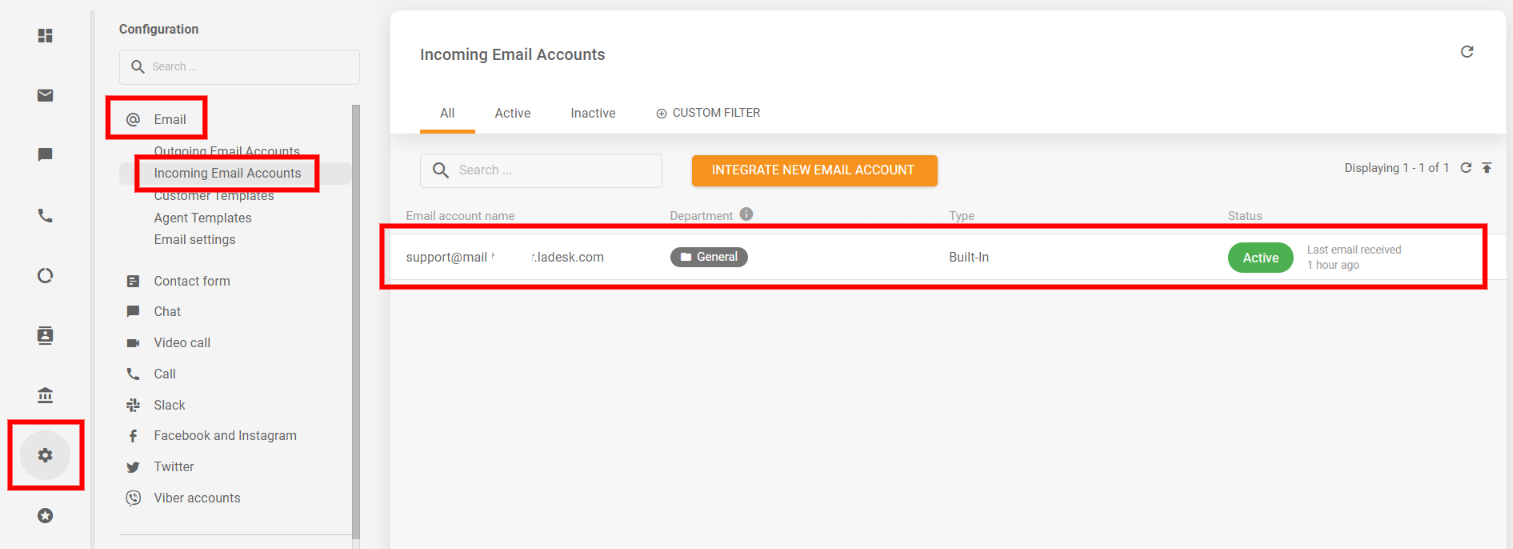Open the tickets envelope icon in sidebar

45,96
